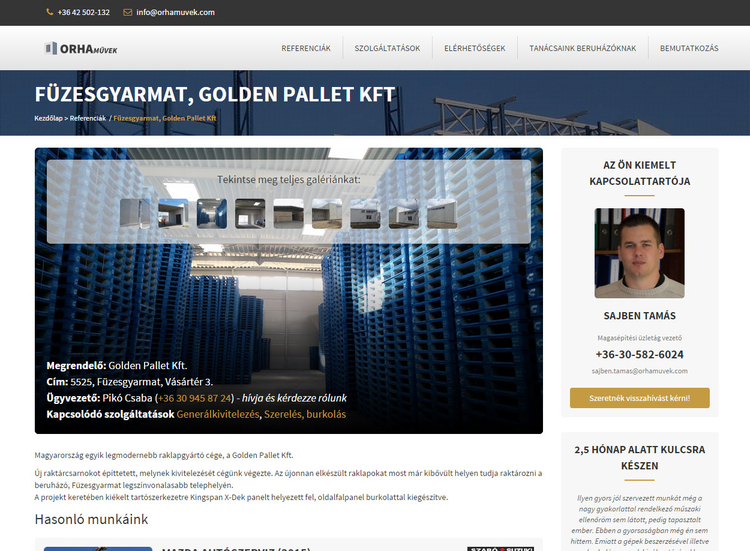Open the third gallery thumbnail with blue pallets

tap(211, 213)
